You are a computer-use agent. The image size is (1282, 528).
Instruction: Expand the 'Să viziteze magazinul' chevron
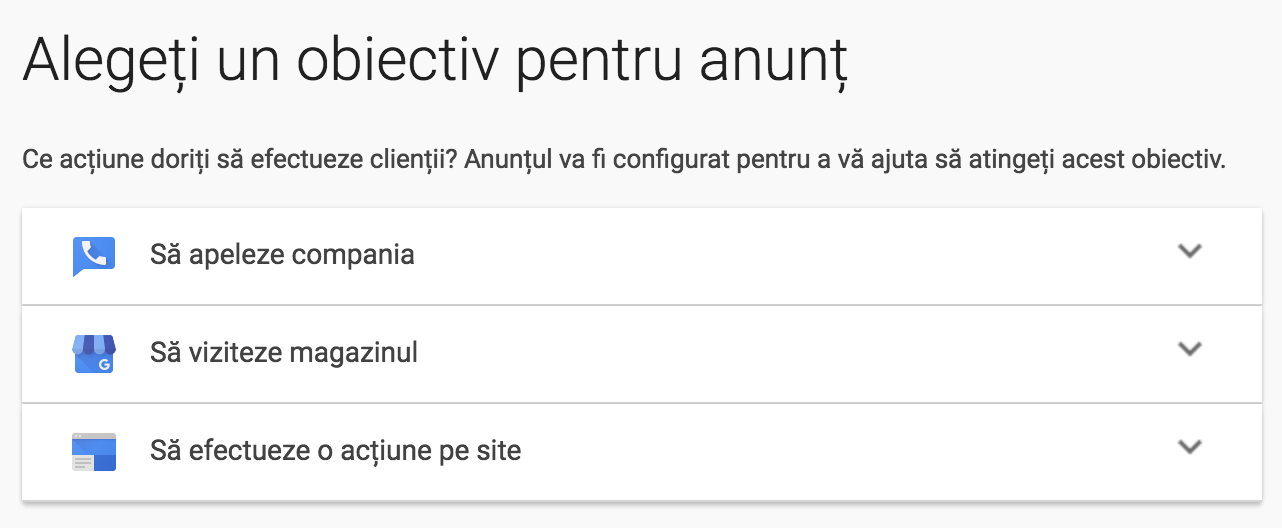click(x=1189, y=349)
